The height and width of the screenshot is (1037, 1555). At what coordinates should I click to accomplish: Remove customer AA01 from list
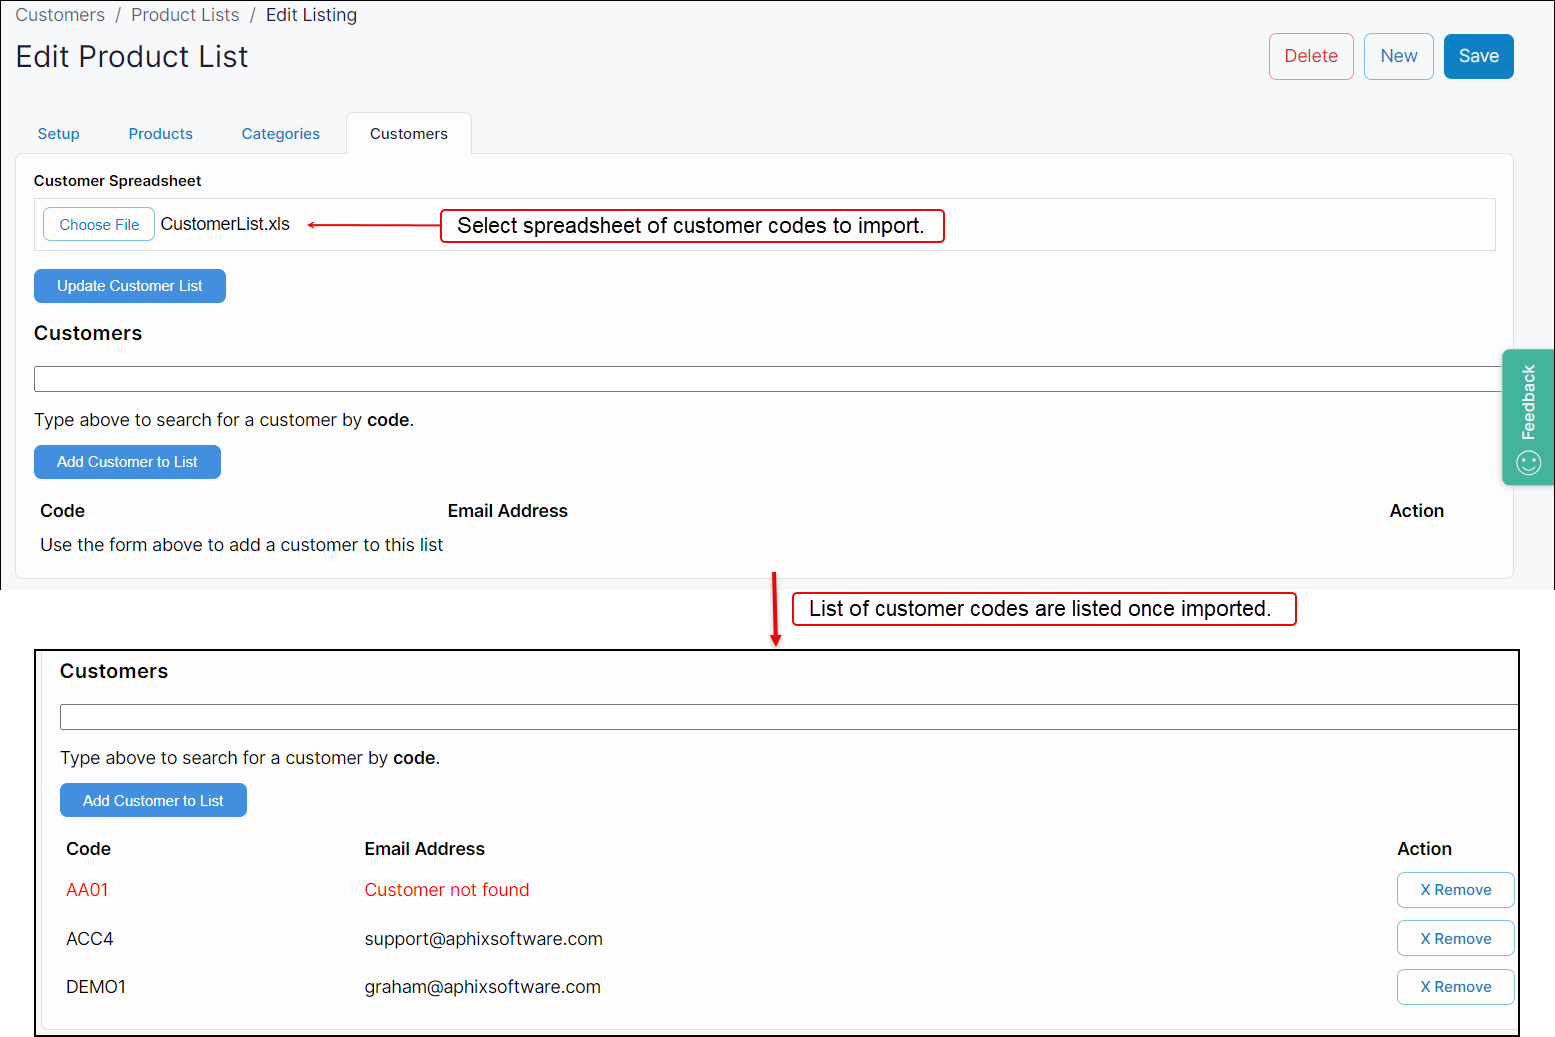click(1454, 890)
